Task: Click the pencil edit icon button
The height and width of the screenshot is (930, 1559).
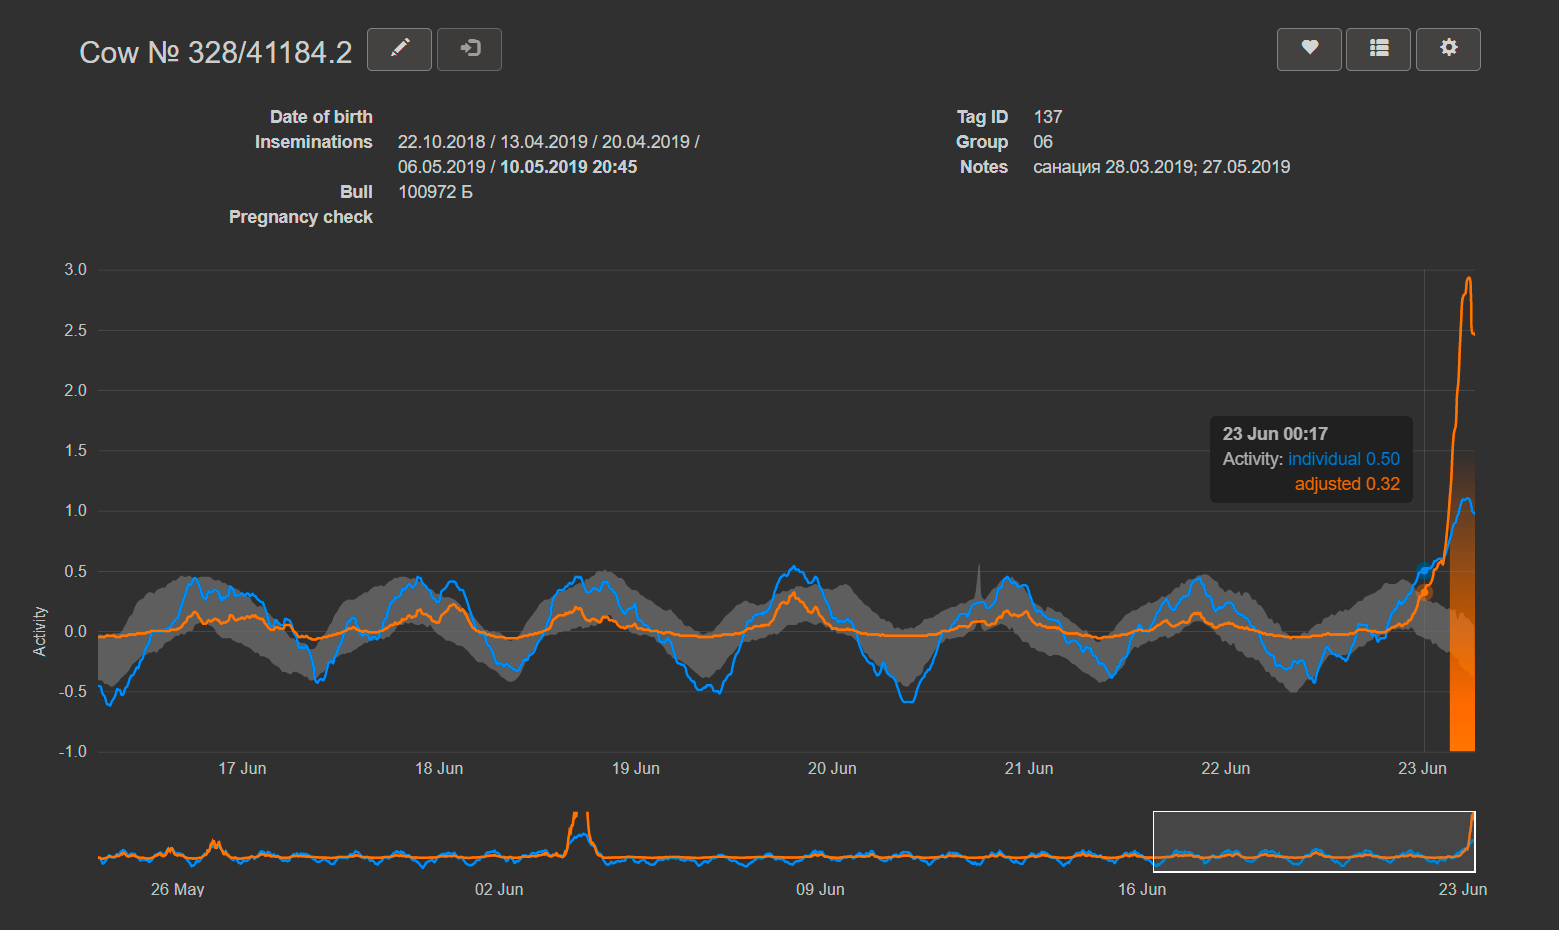Action: point(399,49)
